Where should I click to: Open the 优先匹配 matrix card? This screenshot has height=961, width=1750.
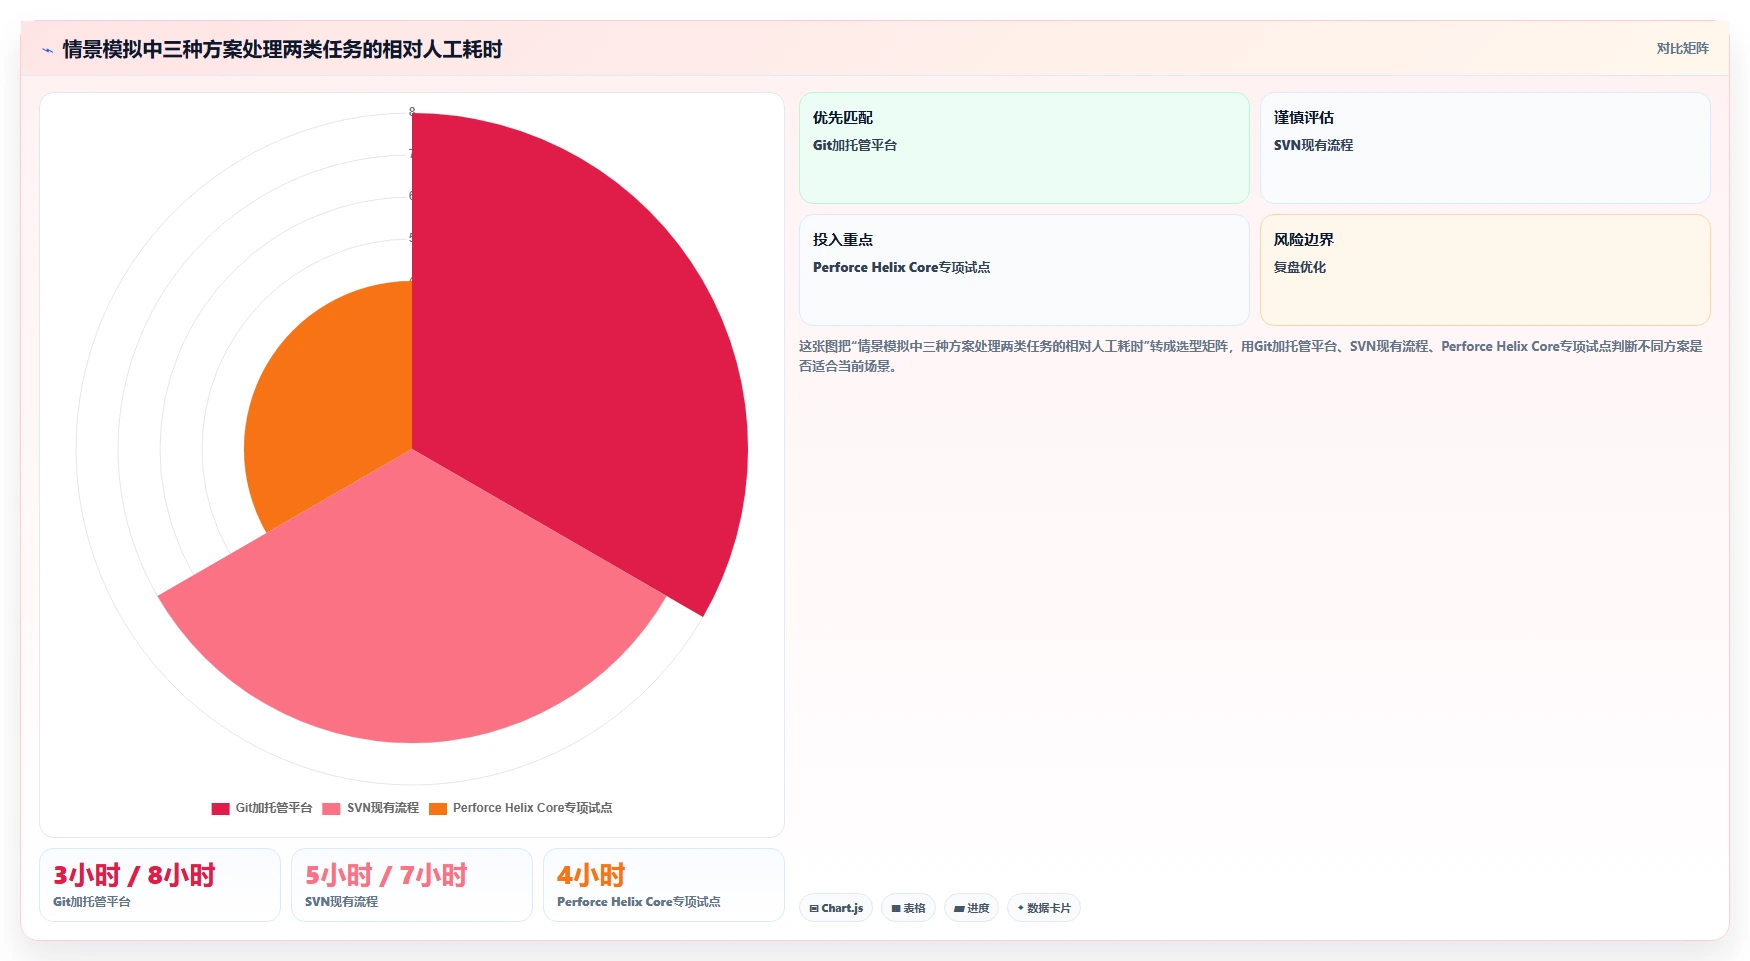[x=1024, y=148]
